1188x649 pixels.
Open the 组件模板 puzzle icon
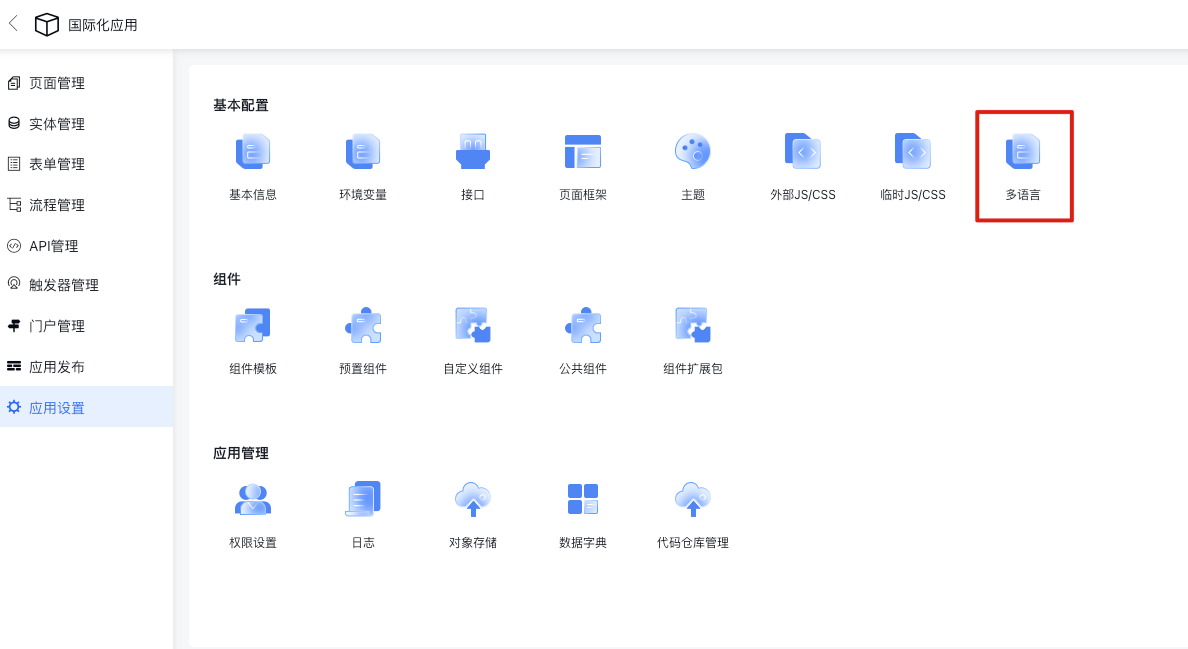tap(253, 326)
